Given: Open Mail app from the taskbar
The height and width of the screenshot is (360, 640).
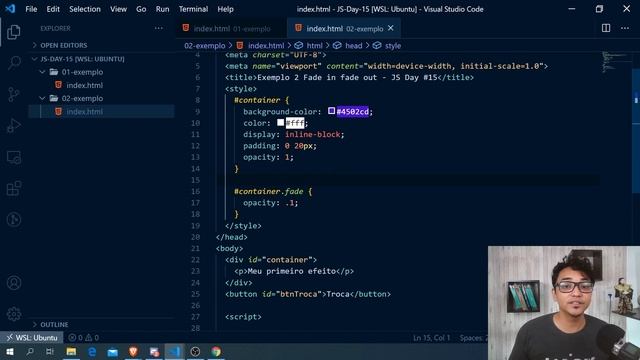Looking at the screenshot, I should 113,351.
